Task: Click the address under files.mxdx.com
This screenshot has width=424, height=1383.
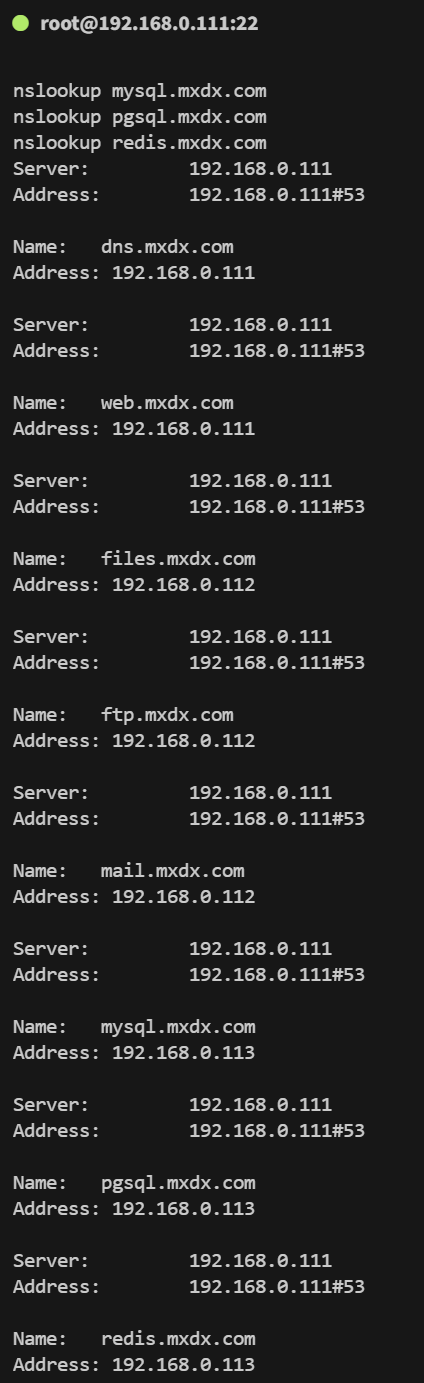Action: 134,585
